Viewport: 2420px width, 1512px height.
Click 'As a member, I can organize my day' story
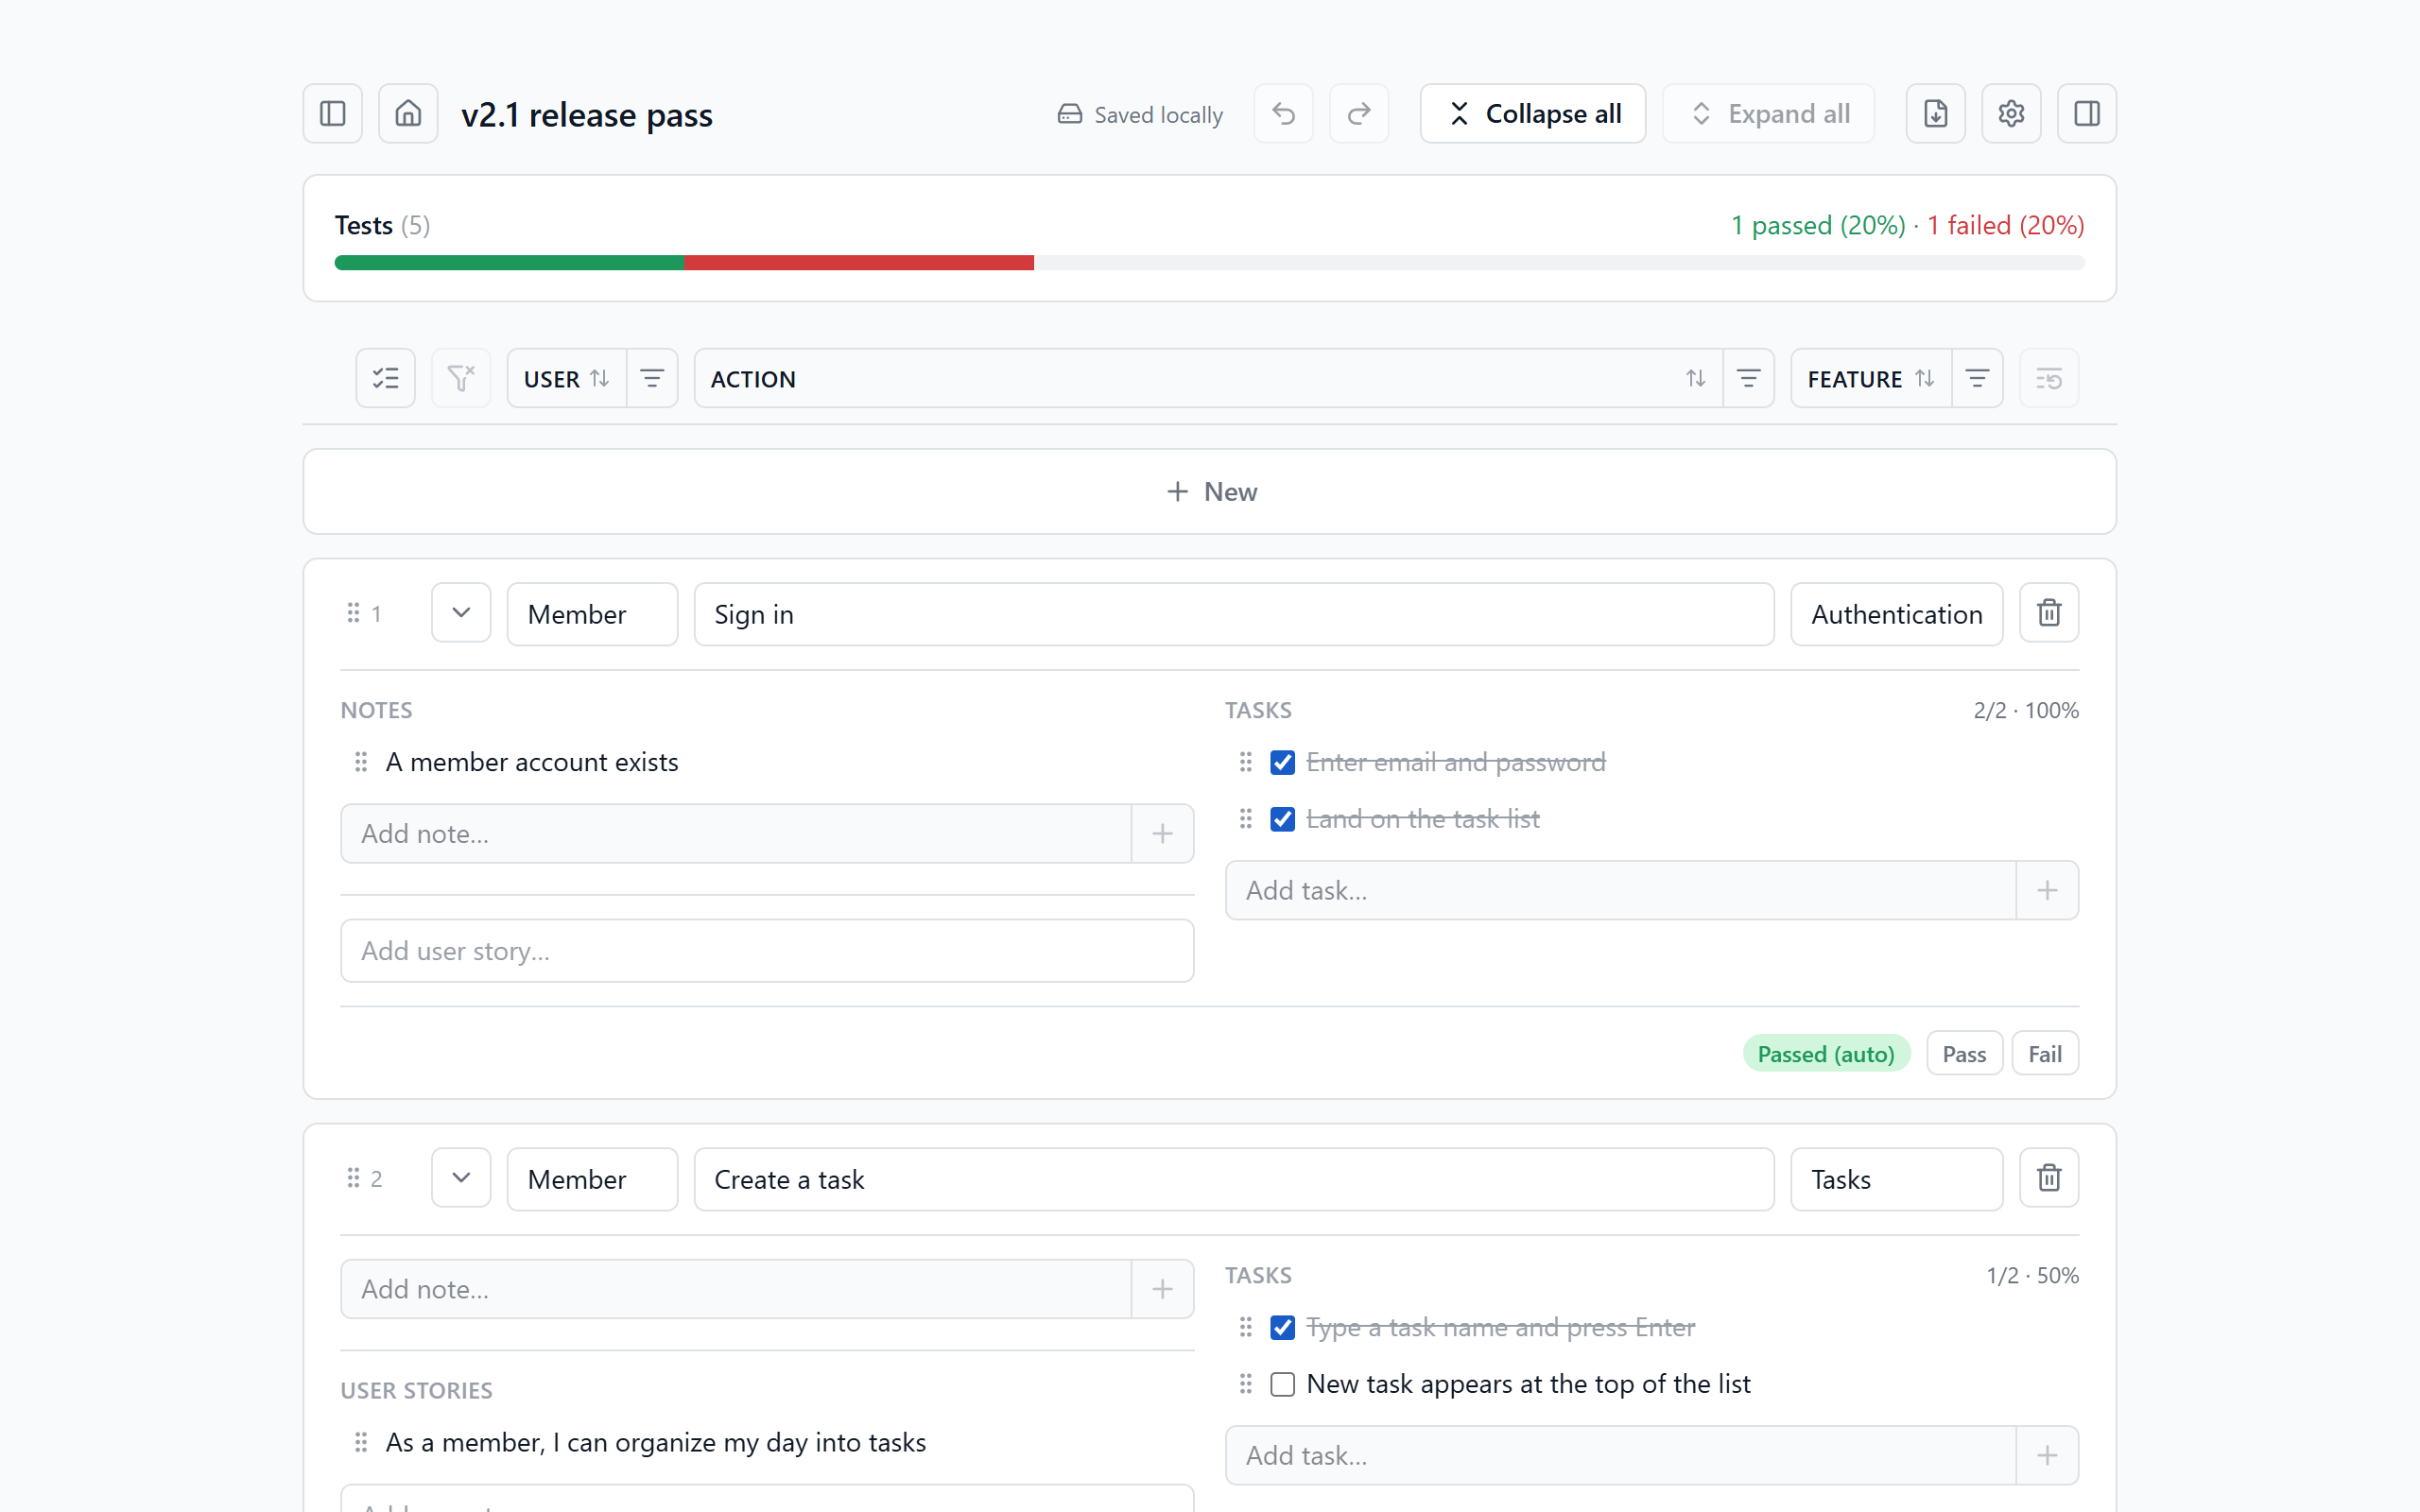pos(656,1442)
